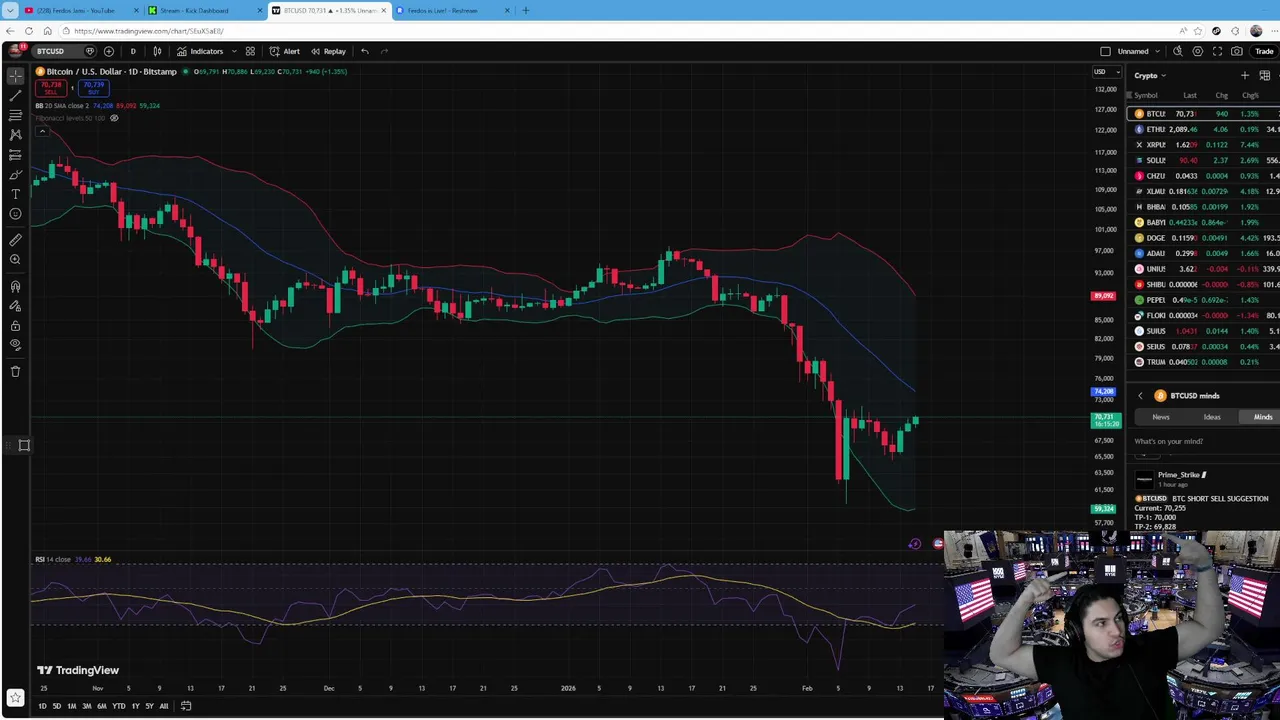Select the brush drawing tool
1280x720 pixels.
coord(15,174)
